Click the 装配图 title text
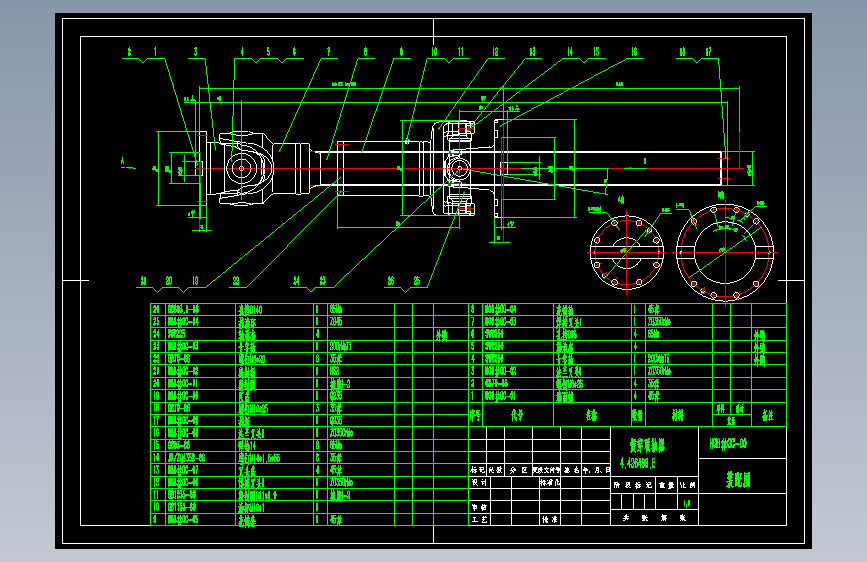867x562 pixels. (738, 480)
